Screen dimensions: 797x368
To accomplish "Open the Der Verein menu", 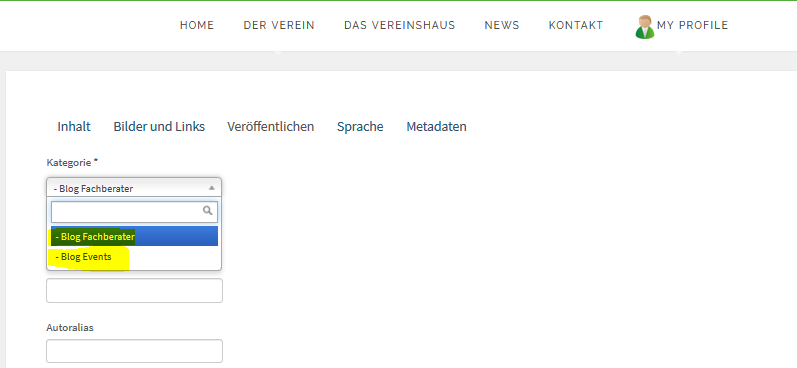I will 279,25.
